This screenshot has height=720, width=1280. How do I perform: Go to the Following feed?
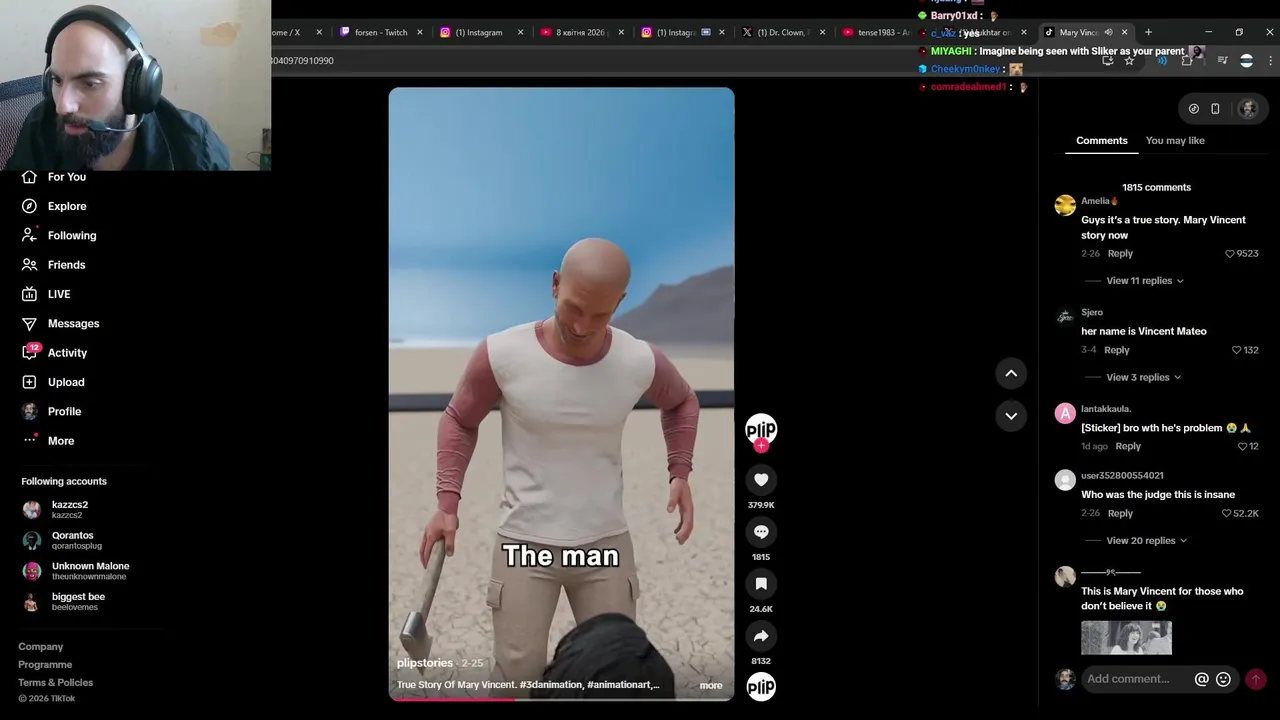(x=58, y=236)
